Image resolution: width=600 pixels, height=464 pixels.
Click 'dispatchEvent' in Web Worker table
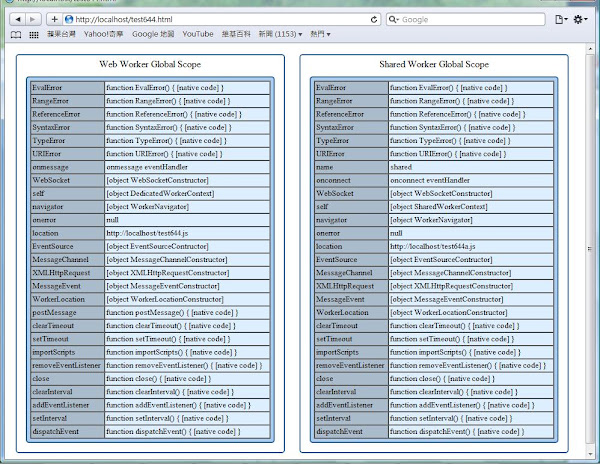[67, 431]
